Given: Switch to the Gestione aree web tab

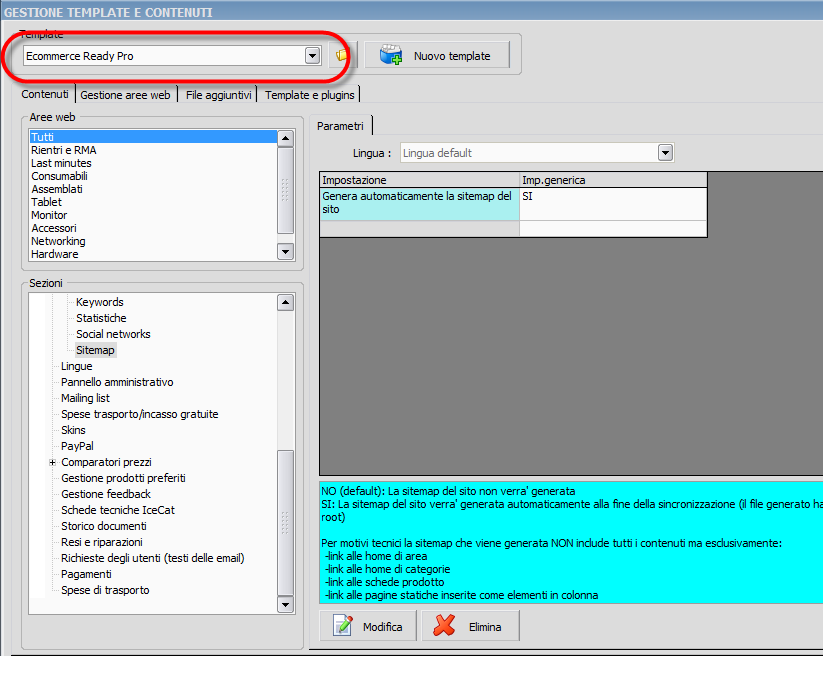Looking at the screenshot, I should (x=125, y=95).
